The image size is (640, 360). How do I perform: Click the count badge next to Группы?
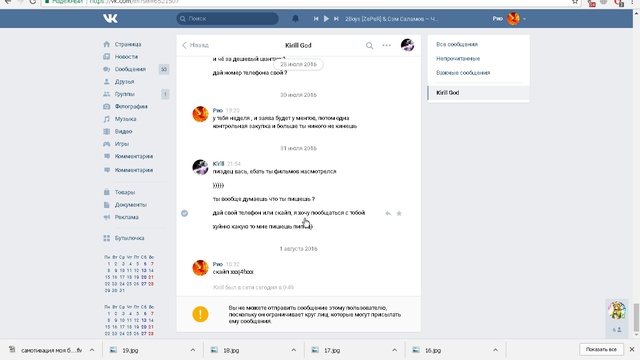coord(165,94)
